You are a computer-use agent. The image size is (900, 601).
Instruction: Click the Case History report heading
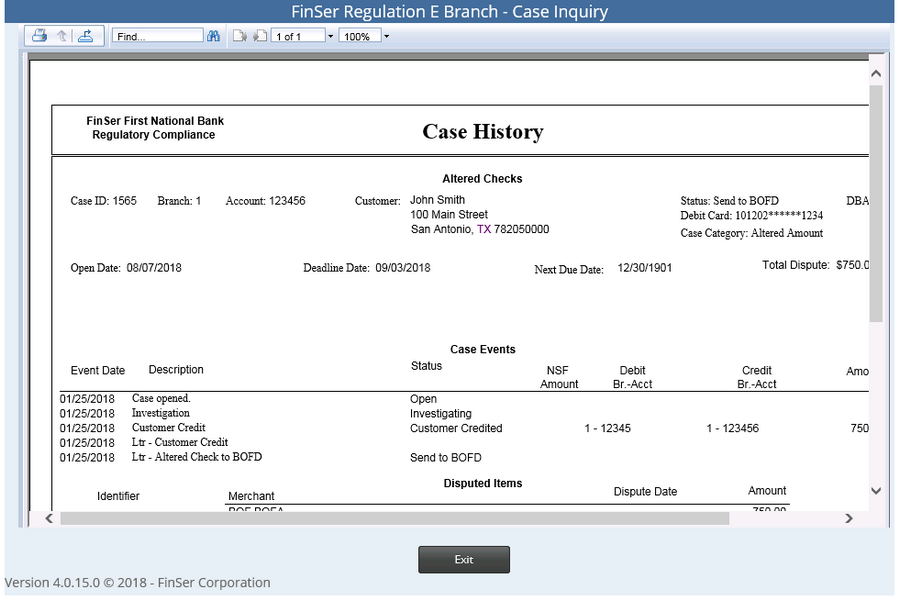click(x=482, y=132)
